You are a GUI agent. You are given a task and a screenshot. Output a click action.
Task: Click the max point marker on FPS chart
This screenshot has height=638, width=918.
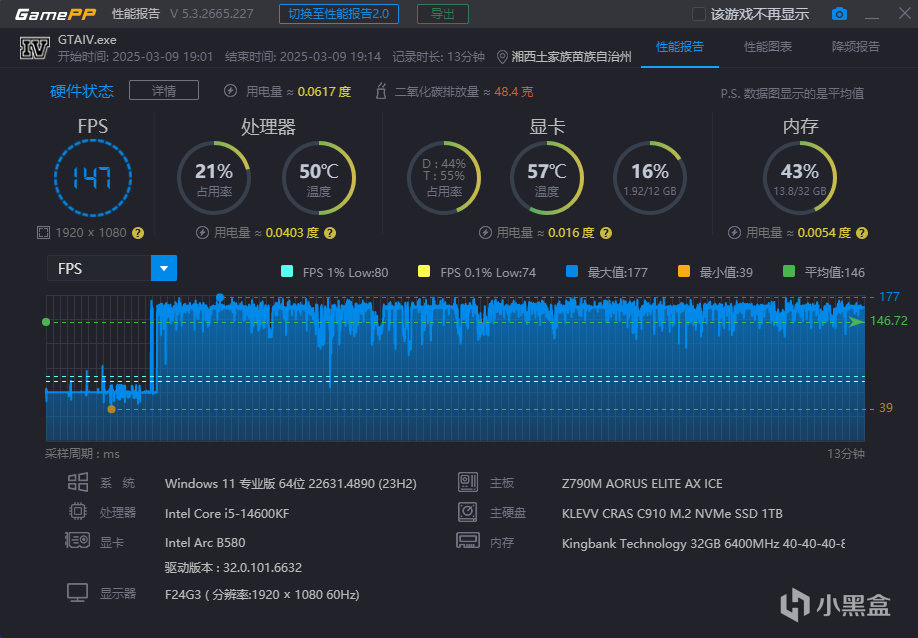pyautogui.click(x=220, y=297)
